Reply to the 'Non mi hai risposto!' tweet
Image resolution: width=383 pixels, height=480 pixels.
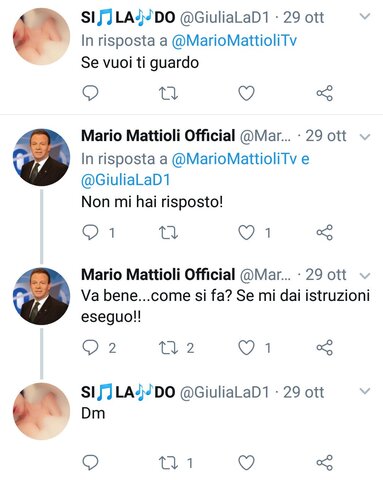click(90, 232)
